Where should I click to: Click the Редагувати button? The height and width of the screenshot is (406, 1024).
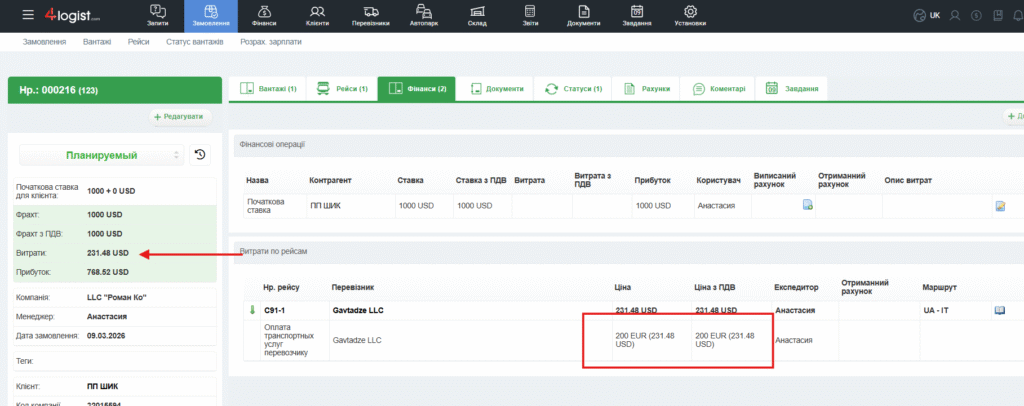coord(181,117)
